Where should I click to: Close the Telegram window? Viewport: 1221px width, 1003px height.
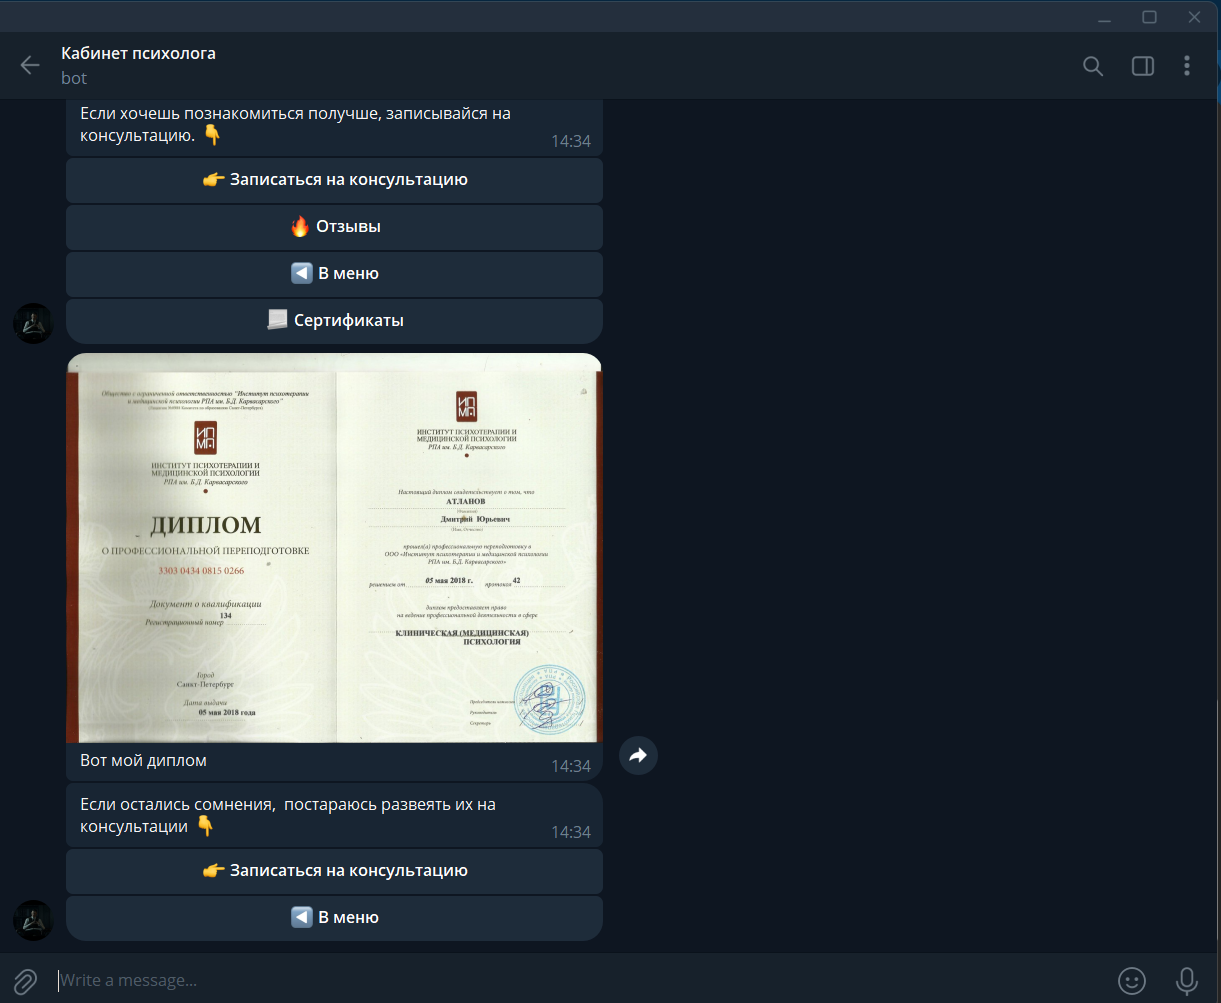[x=1194, y=17]
